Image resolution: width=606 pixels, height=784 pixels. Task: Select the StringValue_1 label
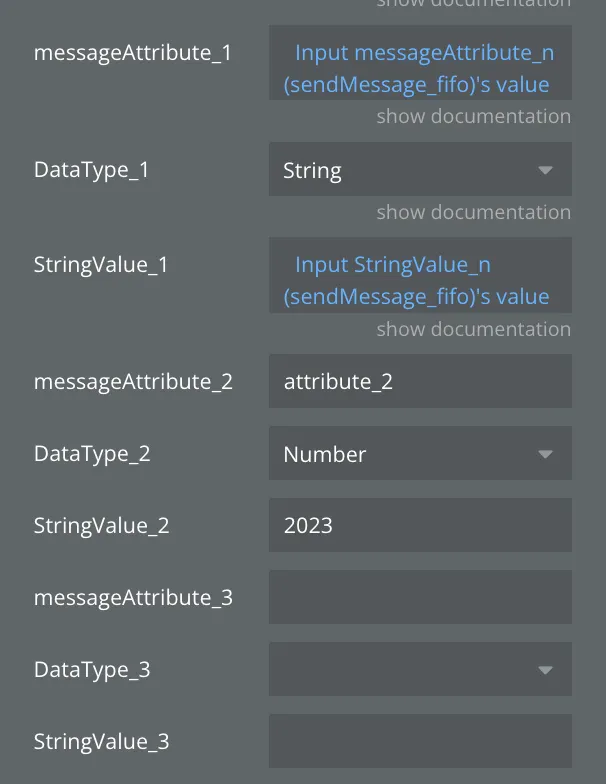point(101,266)
